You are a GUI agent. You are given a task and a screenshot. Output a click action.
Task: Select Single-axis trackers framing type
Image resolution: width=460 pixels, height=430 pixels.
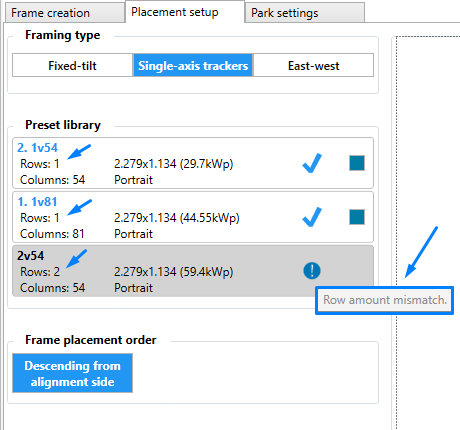(x=193, y=65)
